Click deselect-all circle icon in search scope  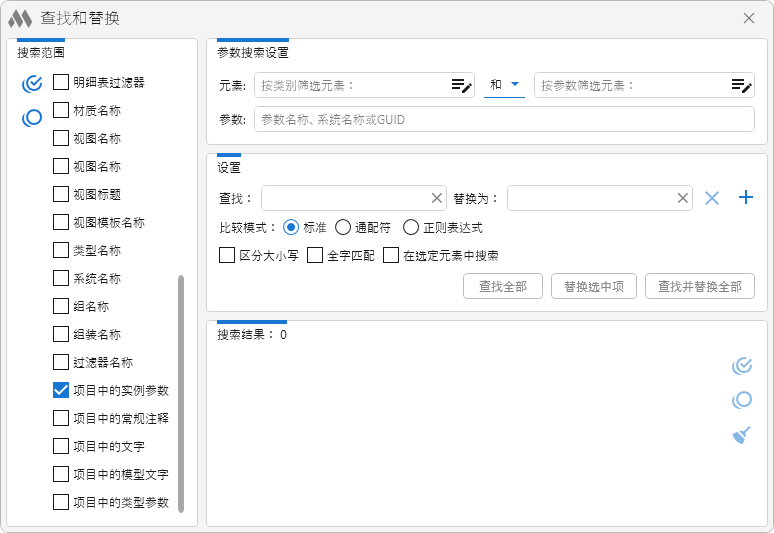click(32, 118)
